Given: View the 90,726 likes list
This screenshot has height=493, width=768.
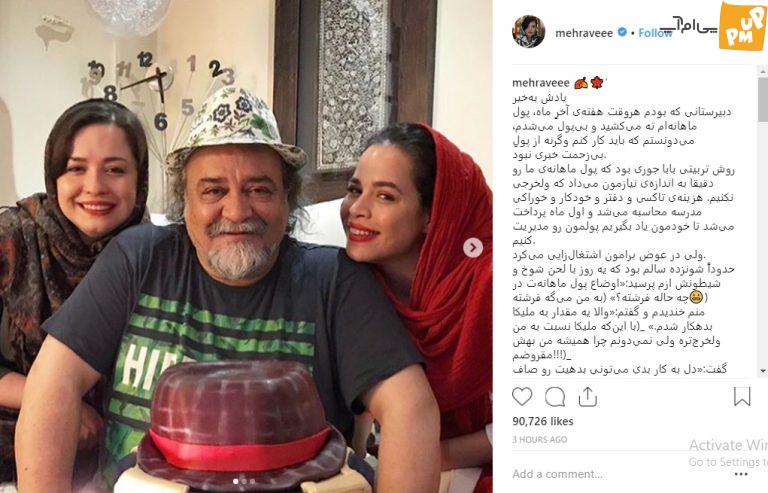Looking at the screenshot, I should [543, 421].
